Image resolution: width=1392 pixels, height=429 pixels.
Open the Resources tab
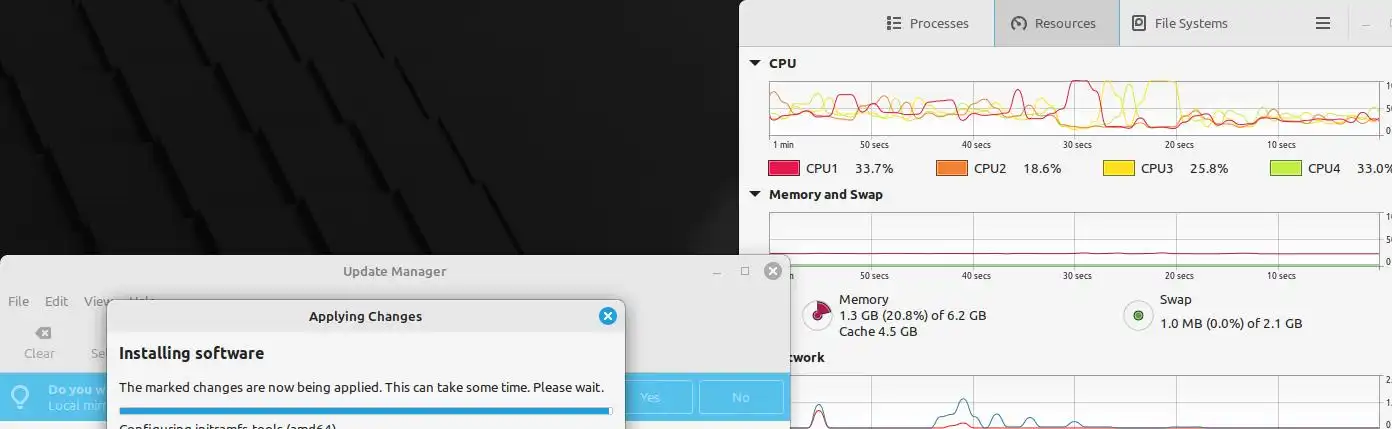click(x=1056, y=23)
